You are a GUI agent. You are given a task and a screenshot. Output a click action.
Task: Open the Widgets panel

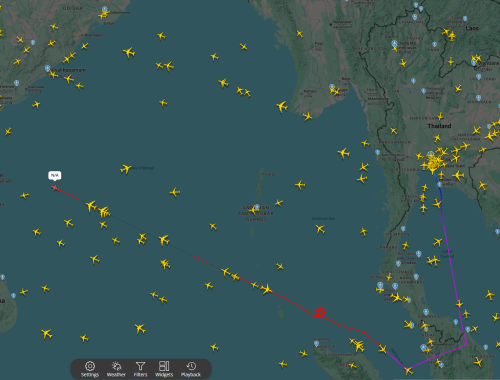164,369
